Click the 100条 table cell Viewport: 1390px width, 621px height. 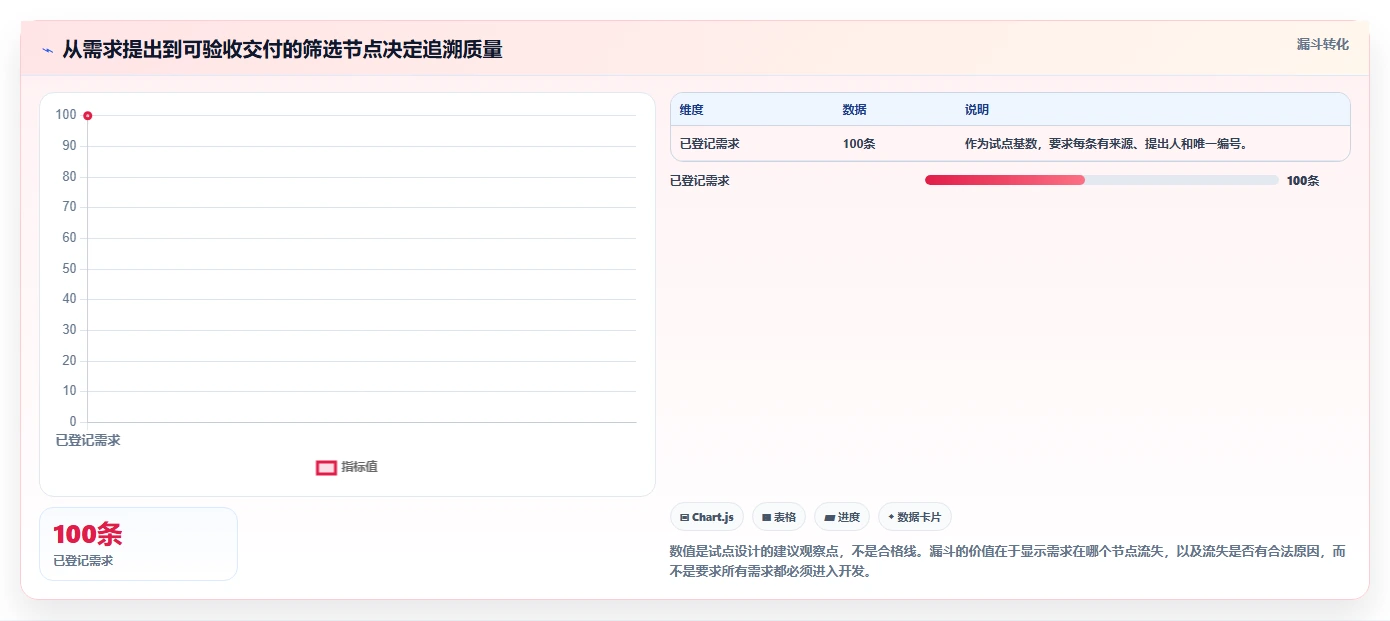pos(859,144)
